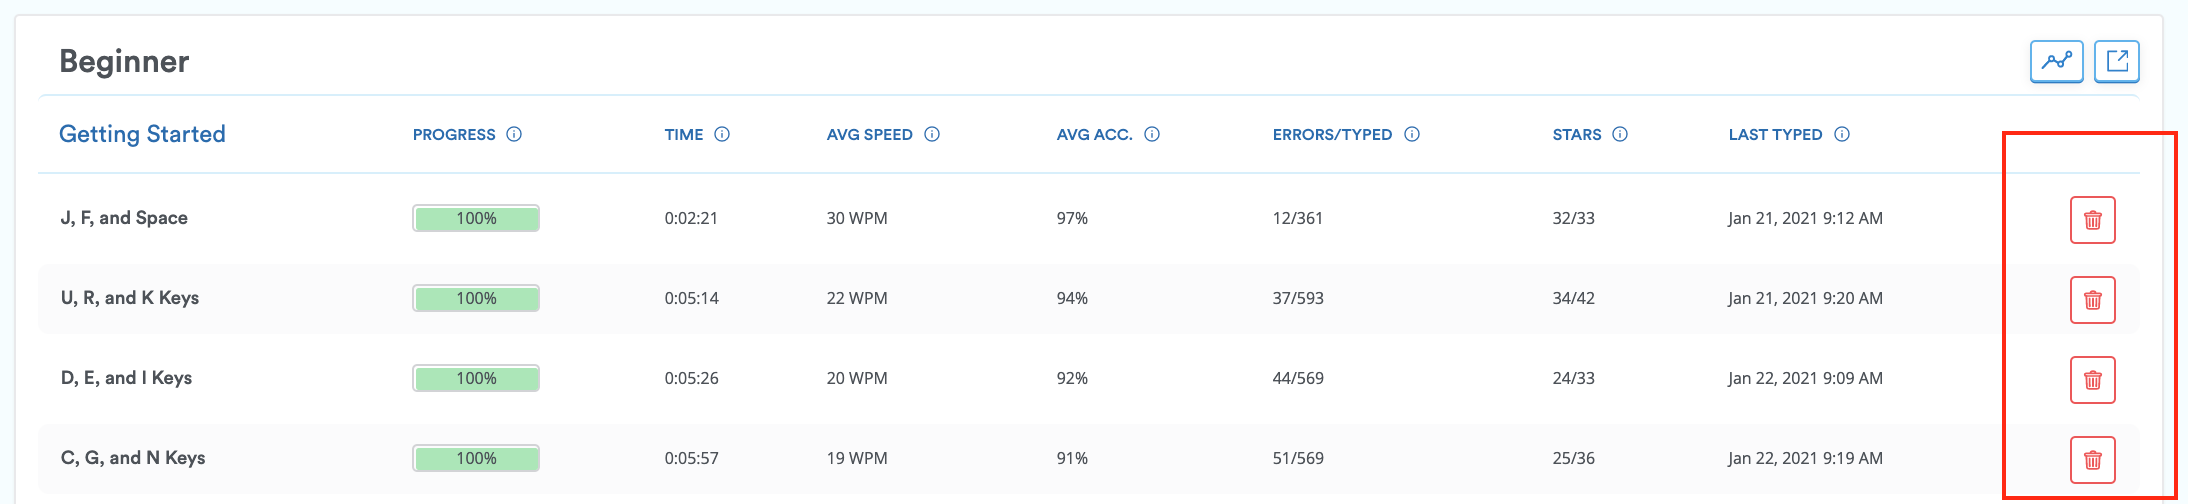The width and height of the screenshot is (2188, 504).
Task: Open the Getting Started unit link
Action: 142,134
